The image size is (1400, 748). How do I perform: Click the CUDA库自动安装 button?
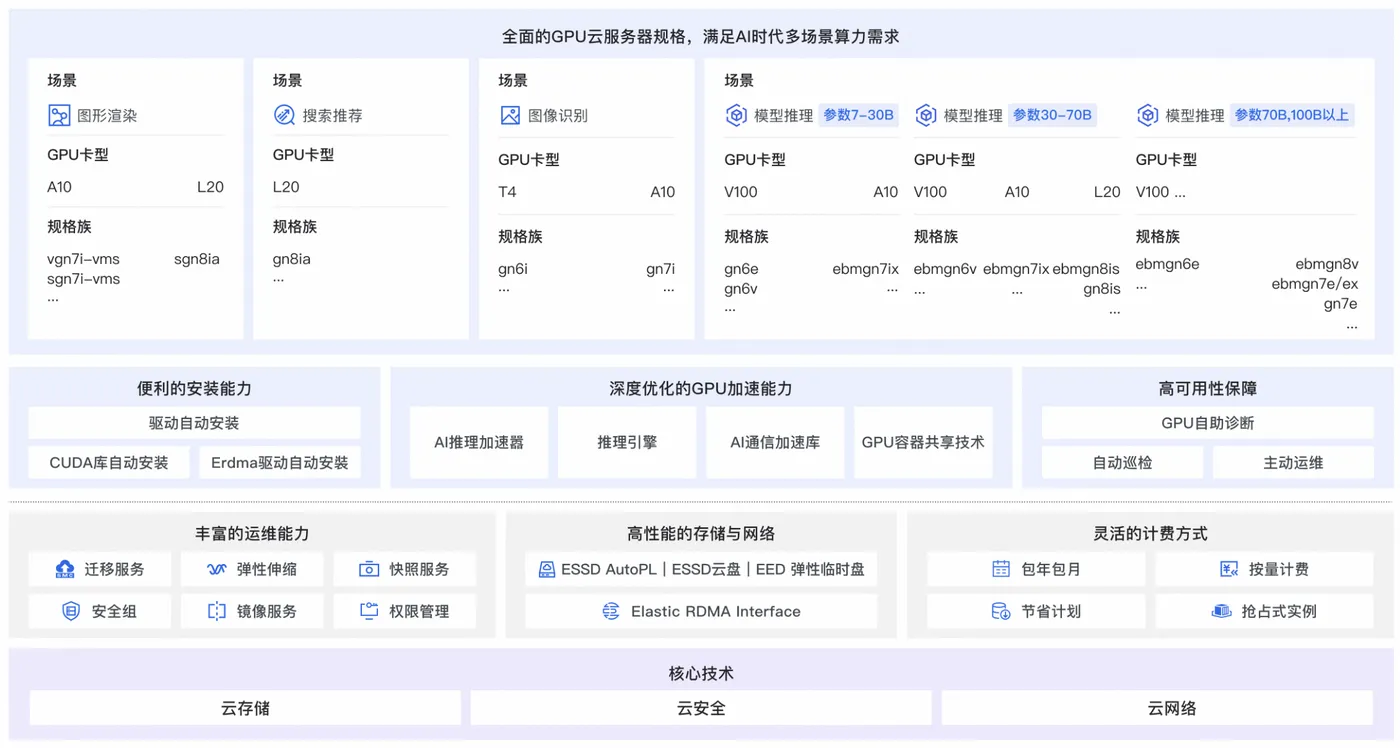coord(108,462)
